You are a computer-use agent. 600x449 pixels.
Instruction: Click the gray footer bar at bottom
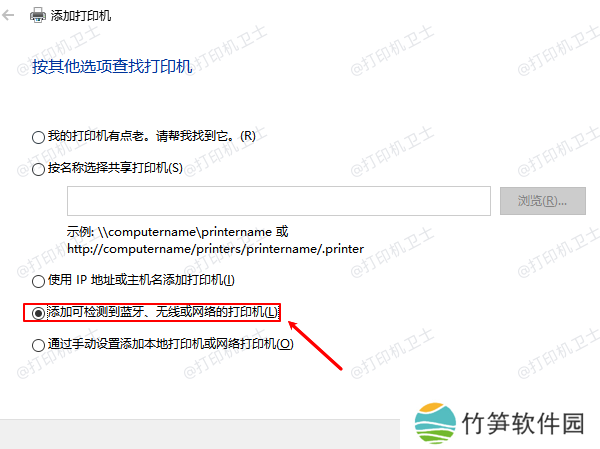tap(200, 434)
